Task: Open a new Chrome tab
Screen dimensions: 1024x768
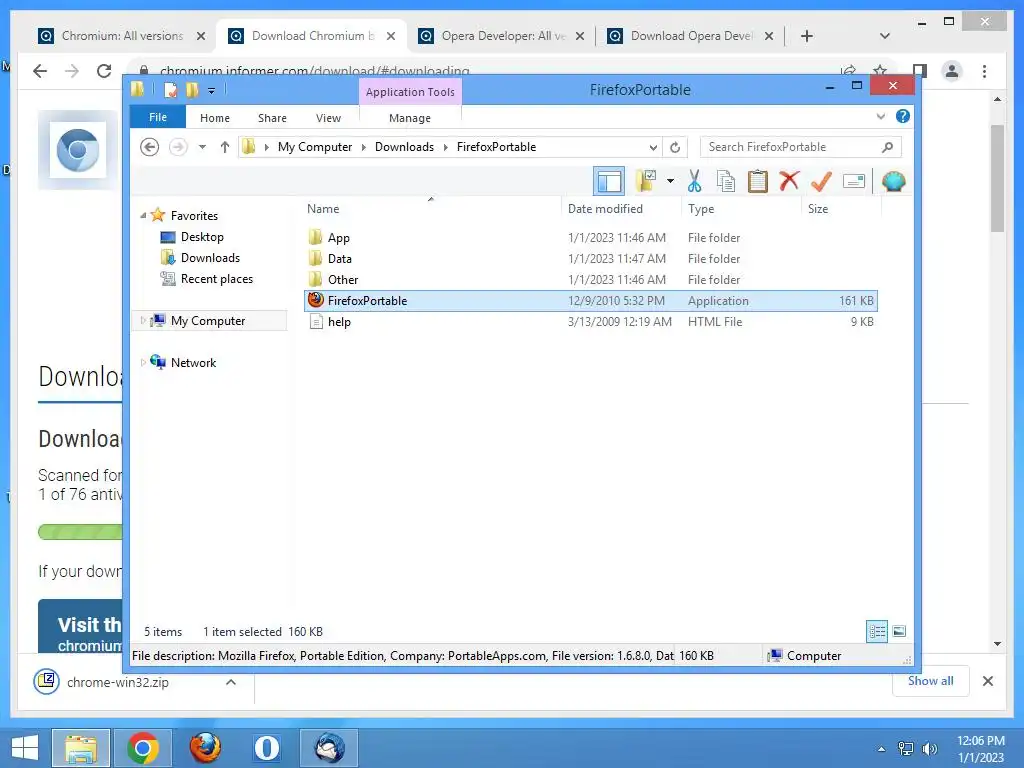Action: (x=807, y=36)
